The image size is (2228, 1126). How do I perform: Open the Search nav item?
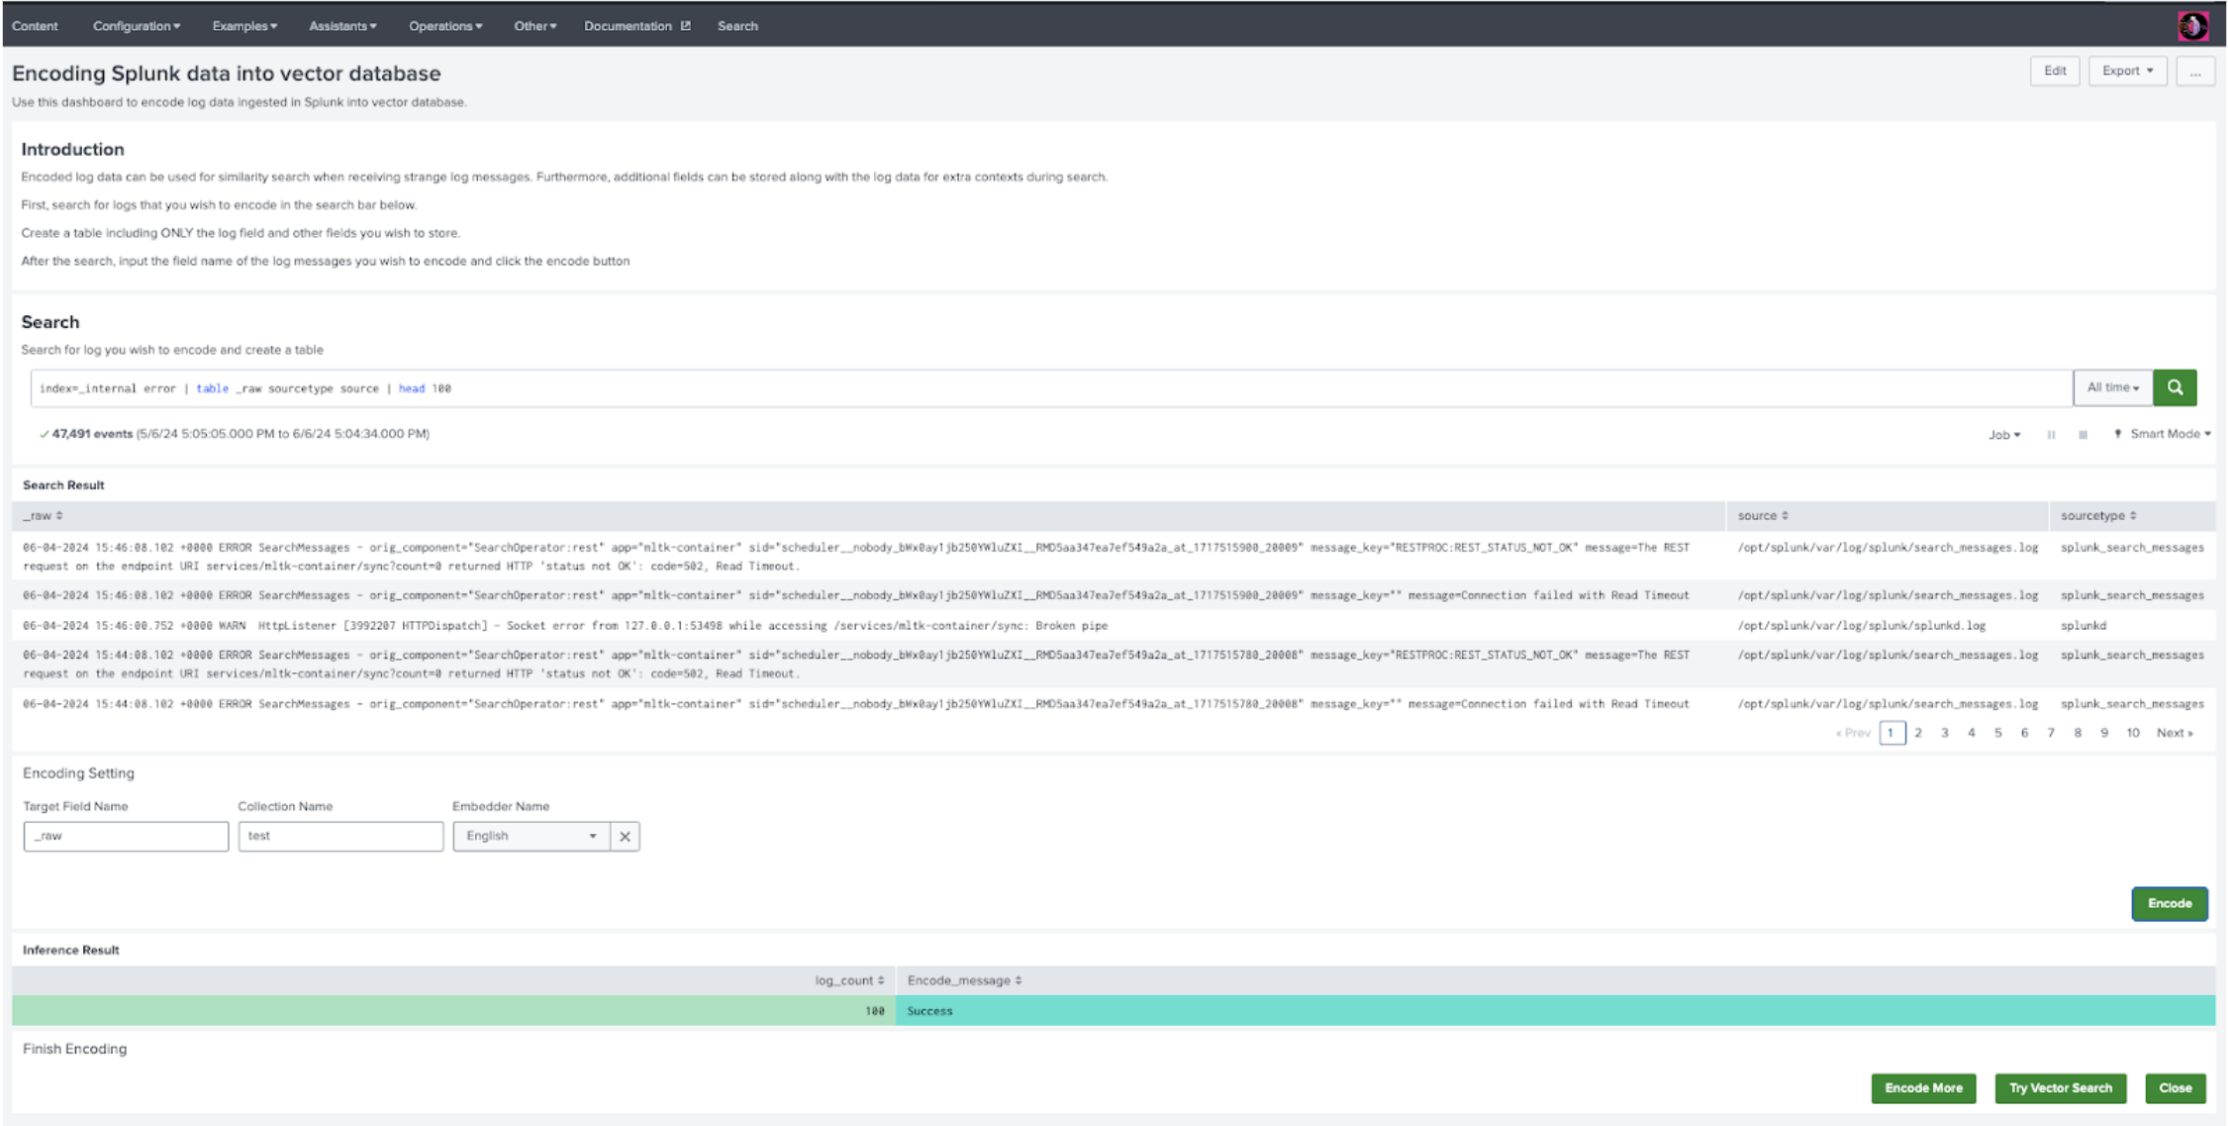(x=737, y=26)
